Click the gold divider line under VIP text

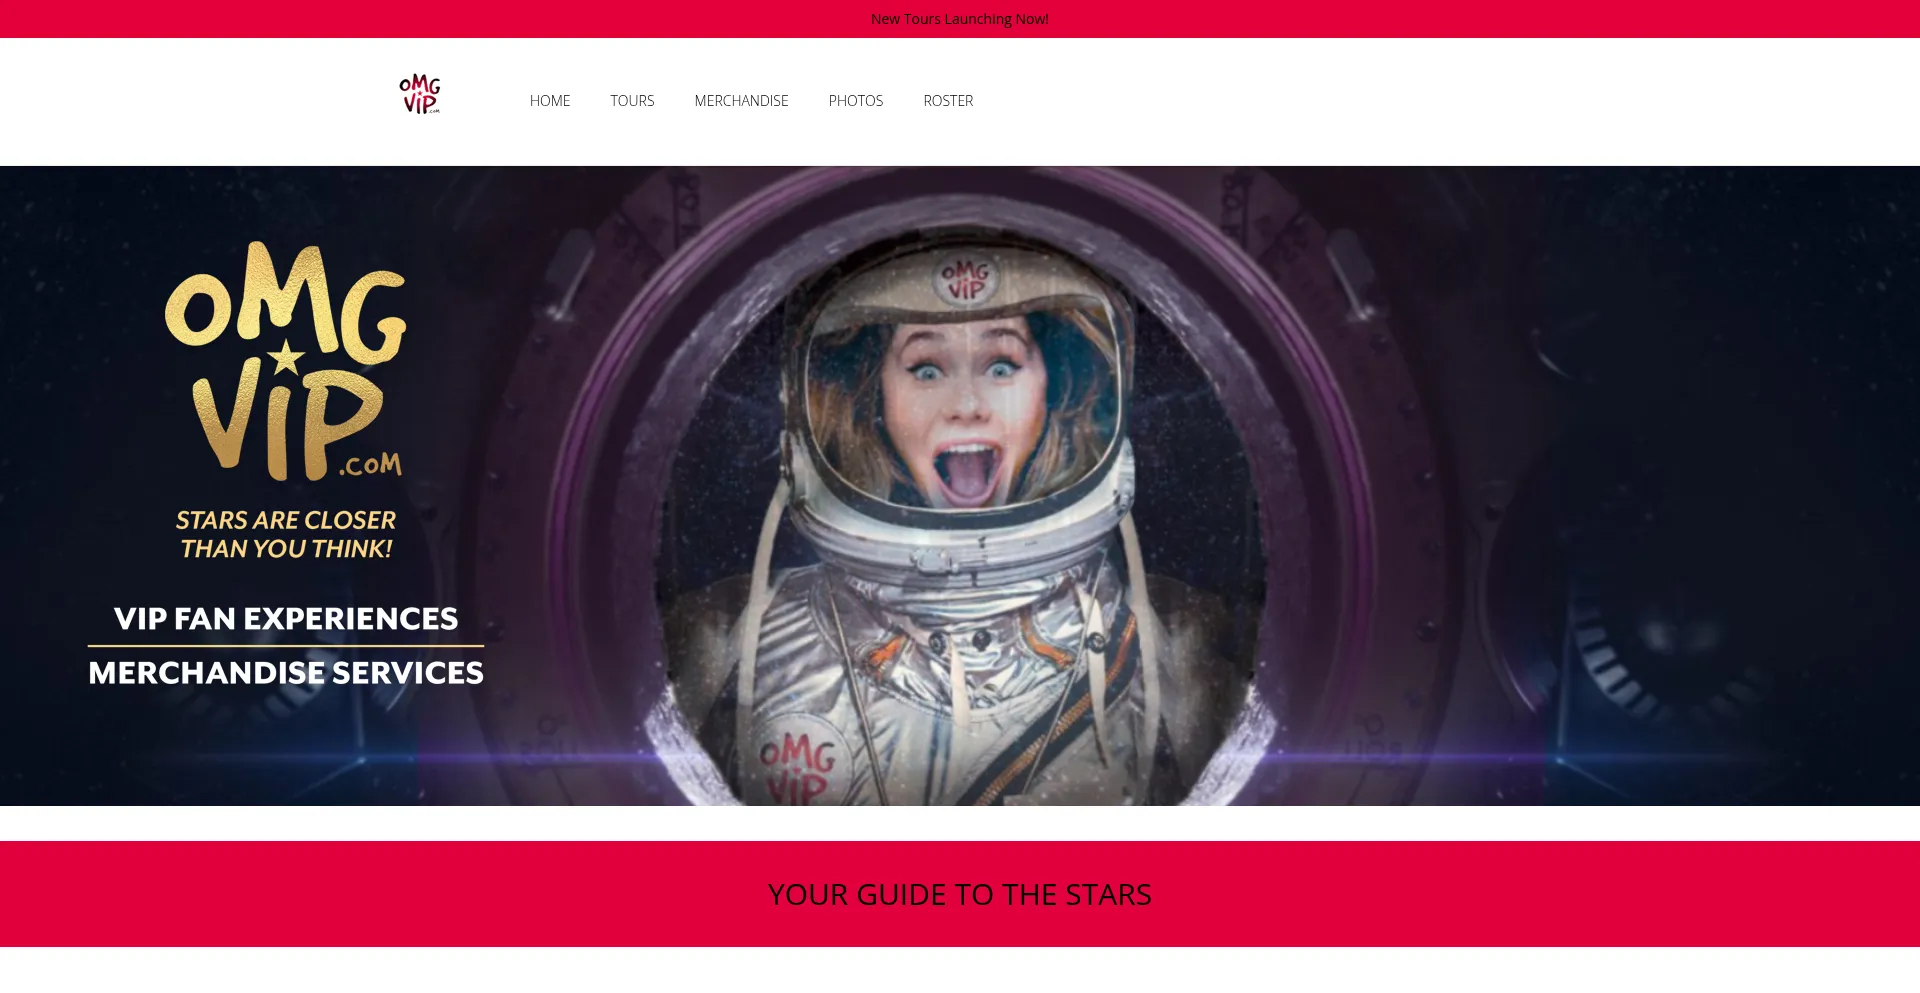[x=286, y=646]
